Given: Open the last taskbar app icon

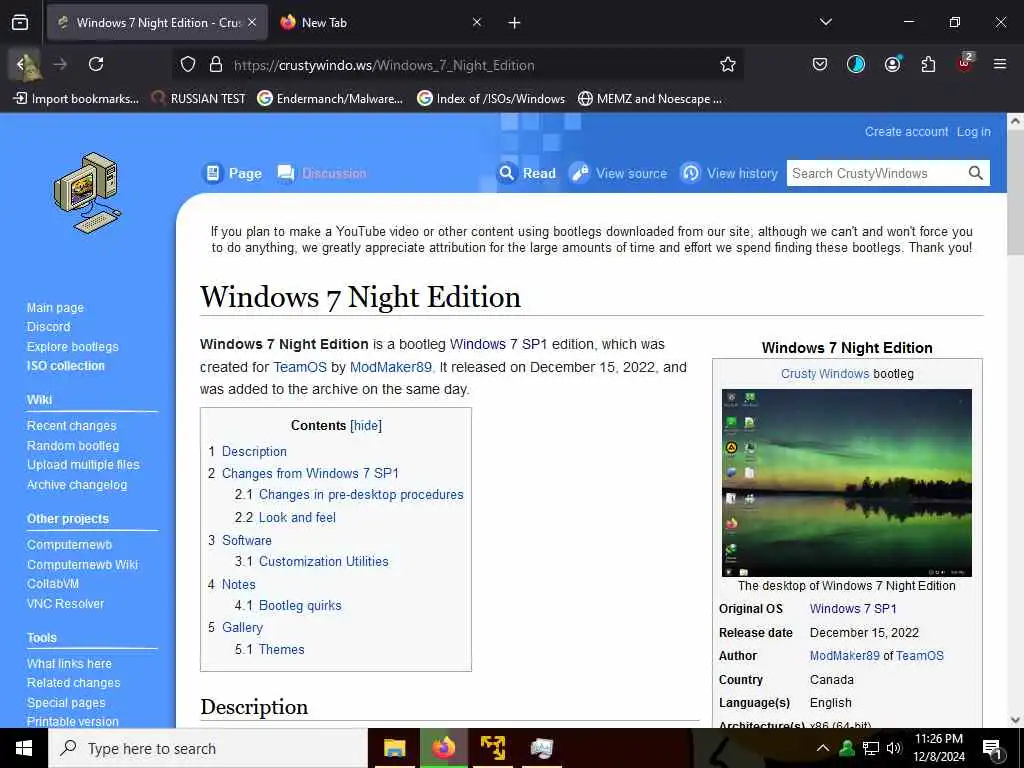Looking at the screenshot, I should tap(541, 748).
